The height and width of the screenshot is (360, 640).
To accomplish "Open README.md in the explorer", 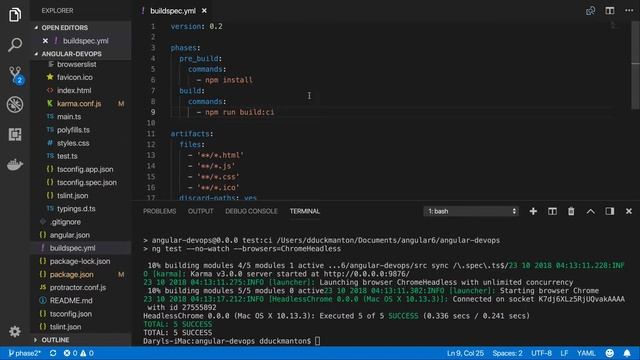I will [71, 300].
